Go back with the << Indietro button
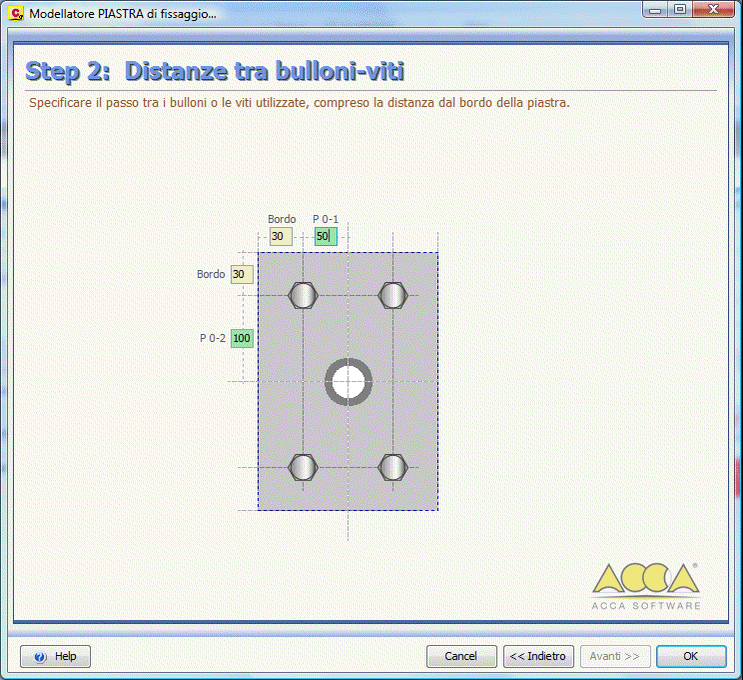The height and width of the screenshot is (680, 743). (538, 656)
